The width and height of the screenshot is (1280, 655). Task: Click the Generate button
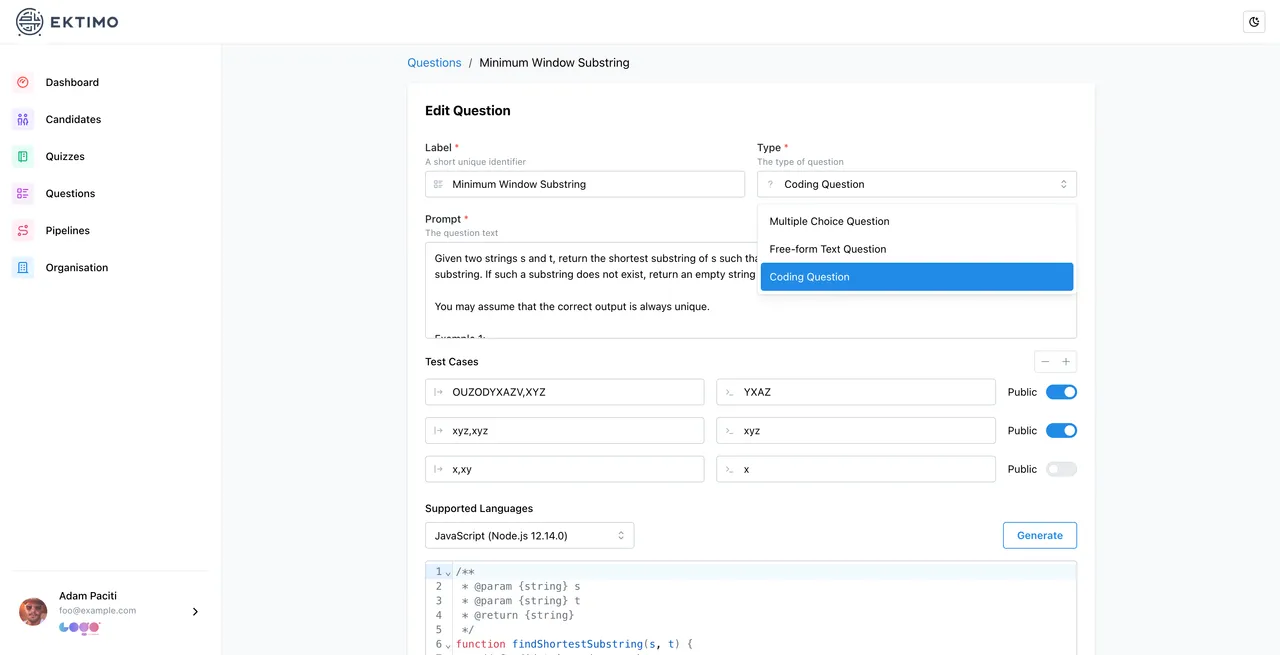click(x=1039, y=536)
